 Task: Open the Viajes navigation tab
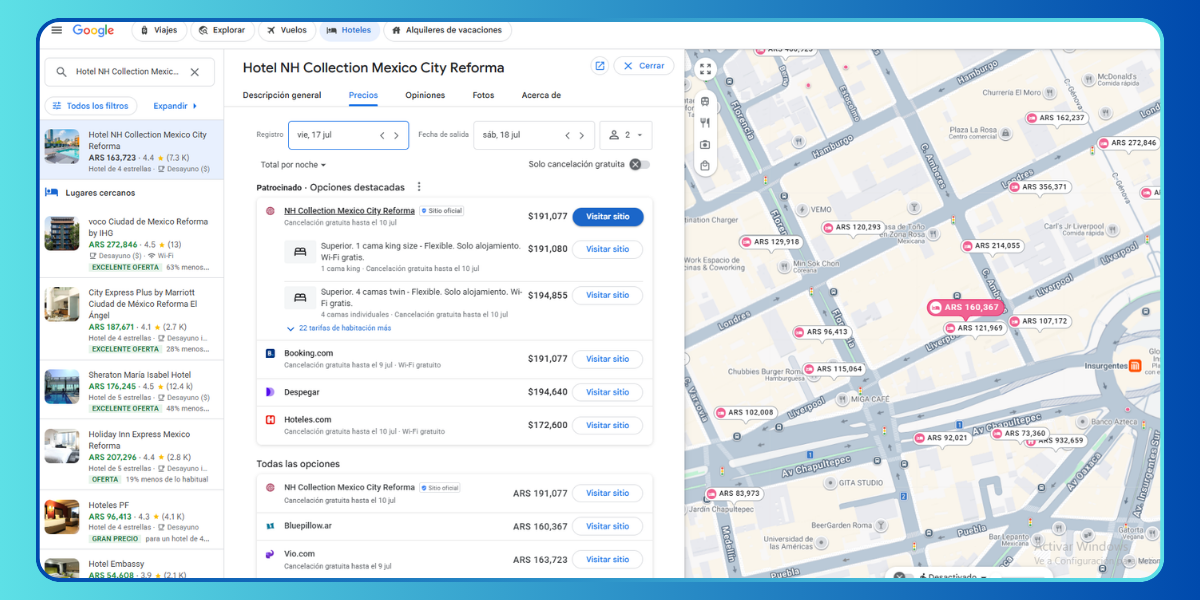[157, 30]
